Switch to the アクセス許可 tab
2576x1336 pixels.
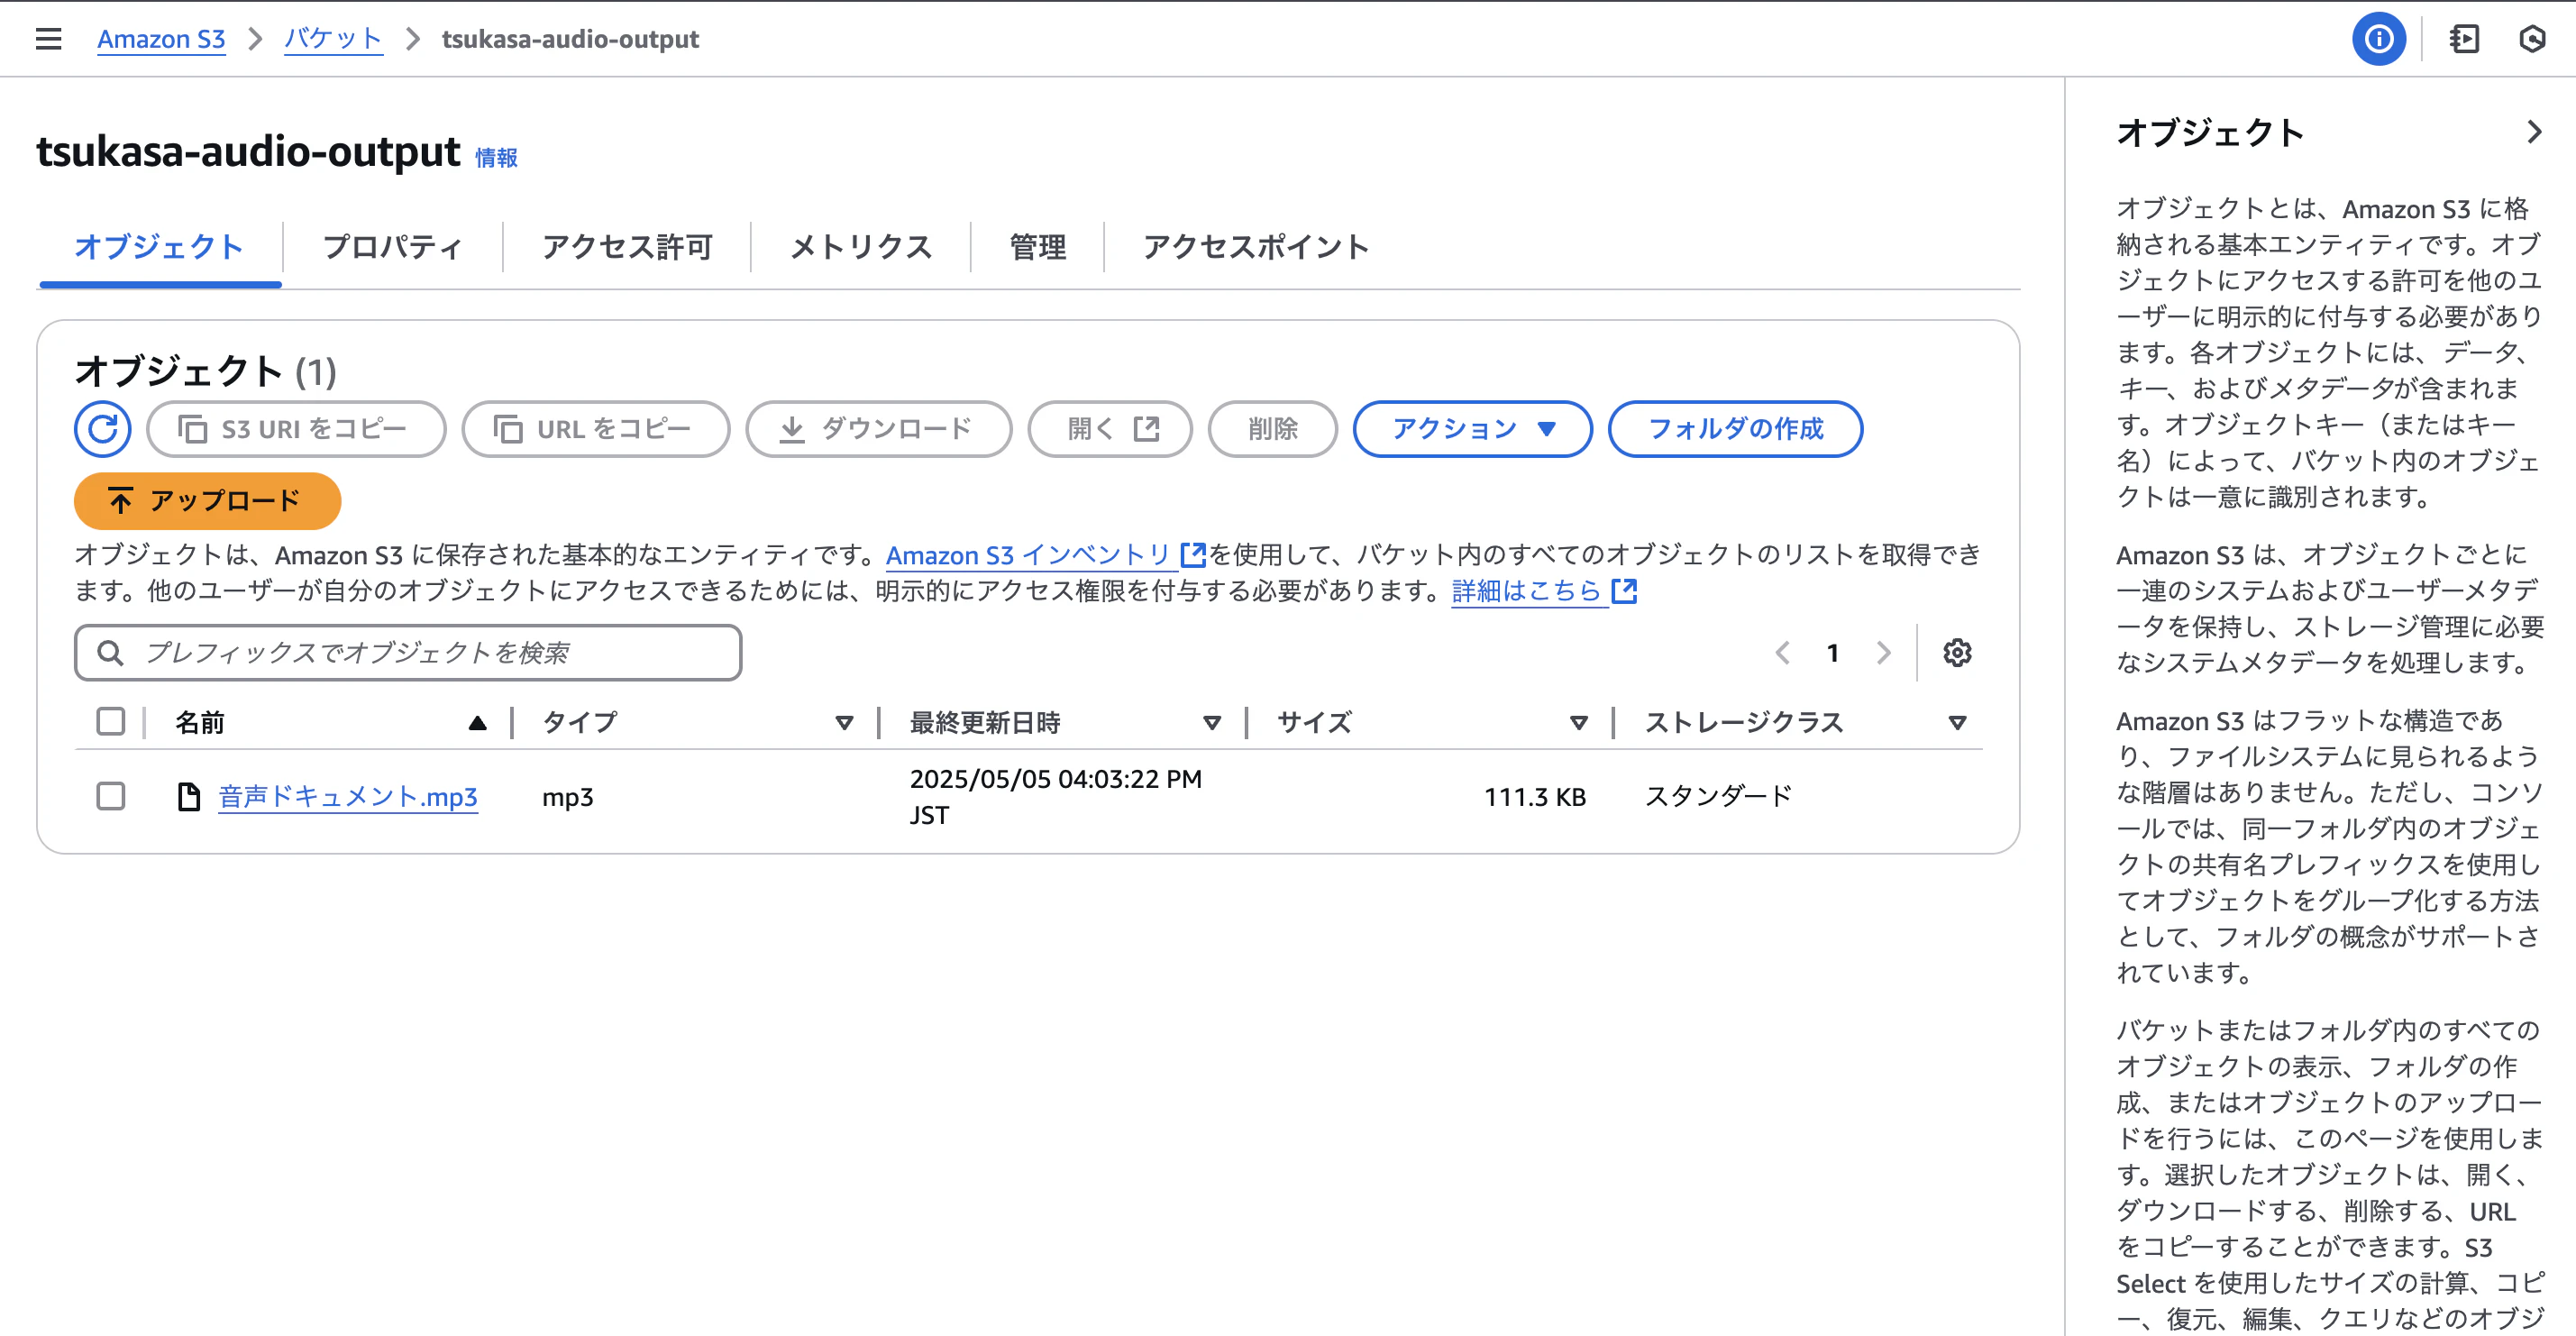click(627, 247)
